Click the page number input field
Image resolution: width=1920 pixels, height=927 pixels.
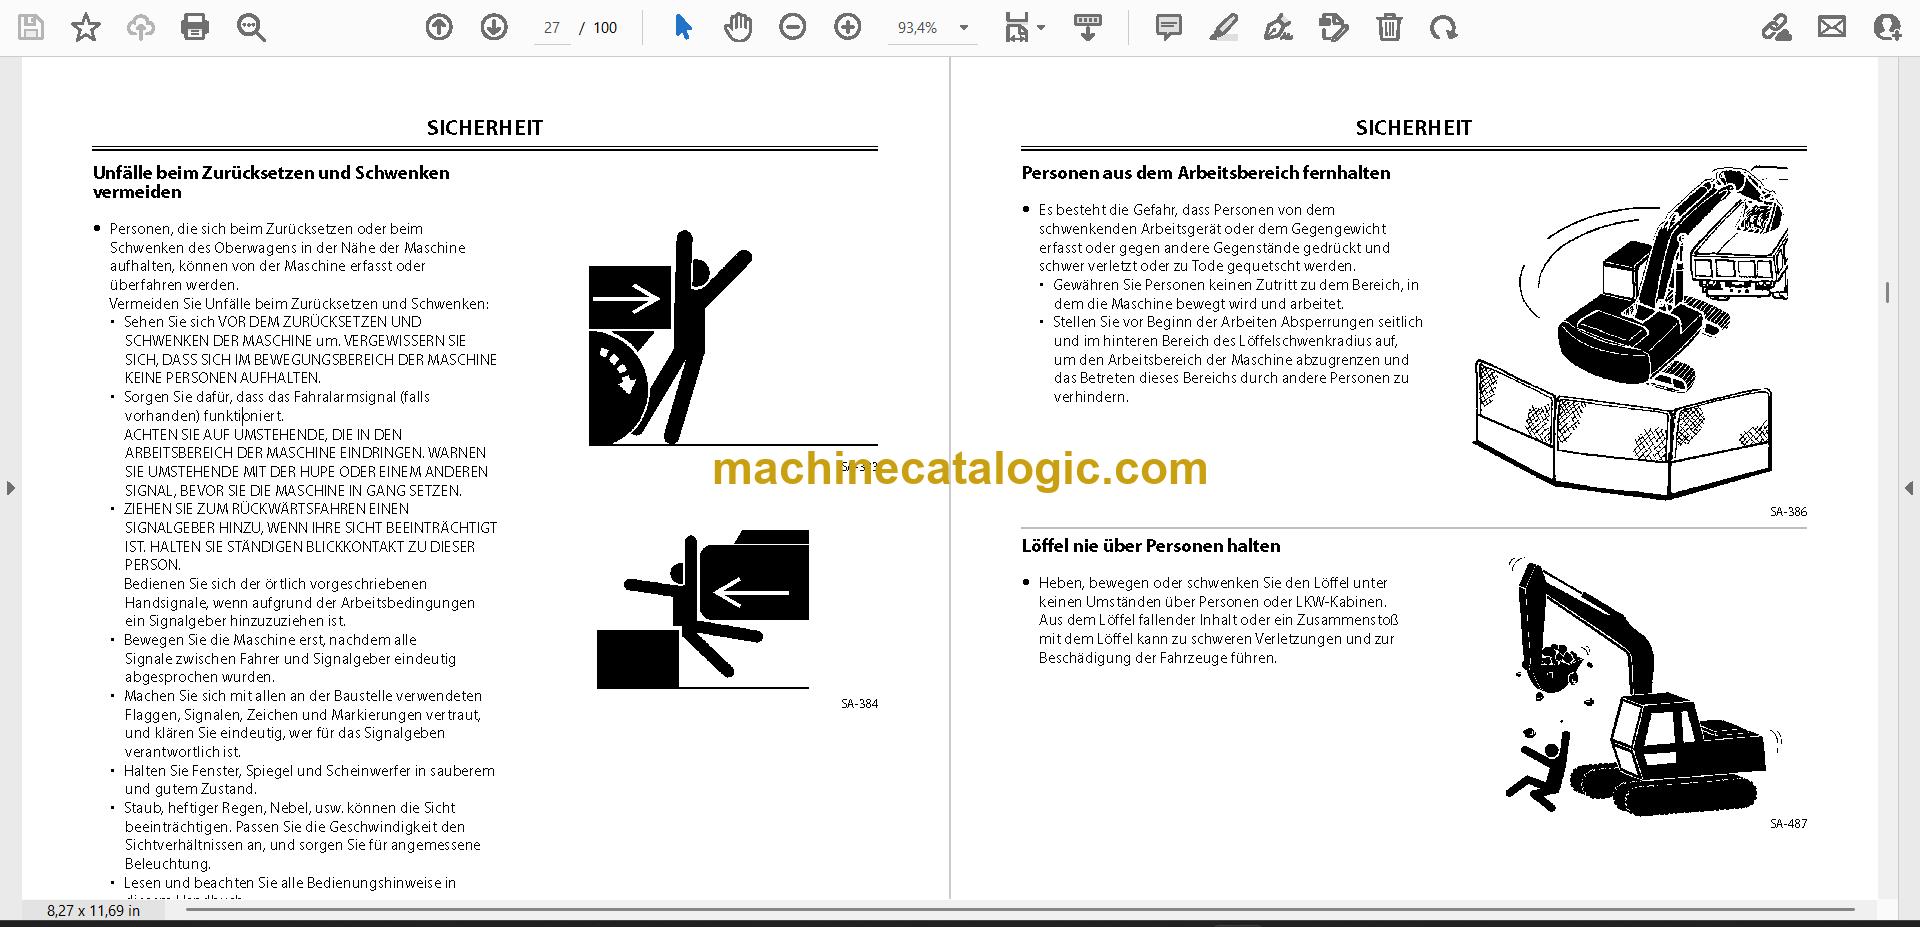click(x=552, y=28)
